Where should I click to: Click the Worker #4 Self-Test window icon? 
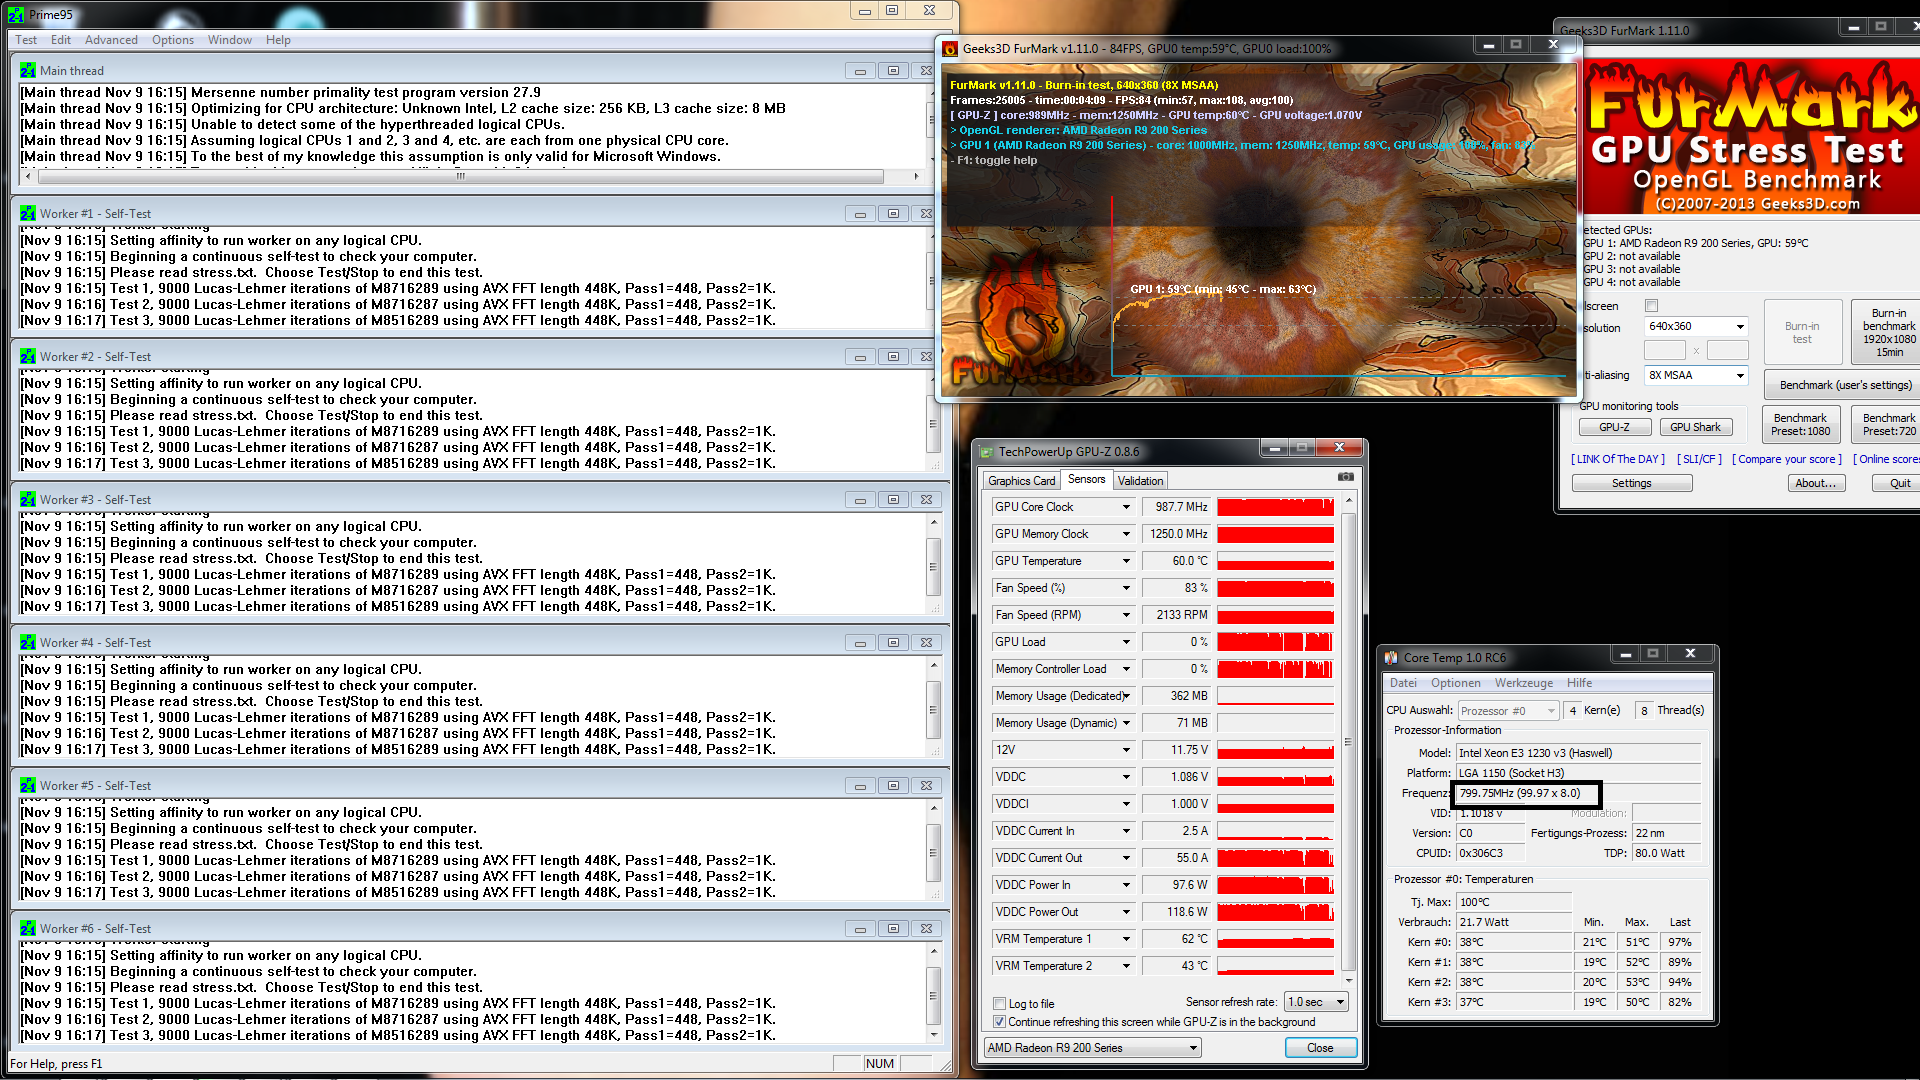point(28,643)
